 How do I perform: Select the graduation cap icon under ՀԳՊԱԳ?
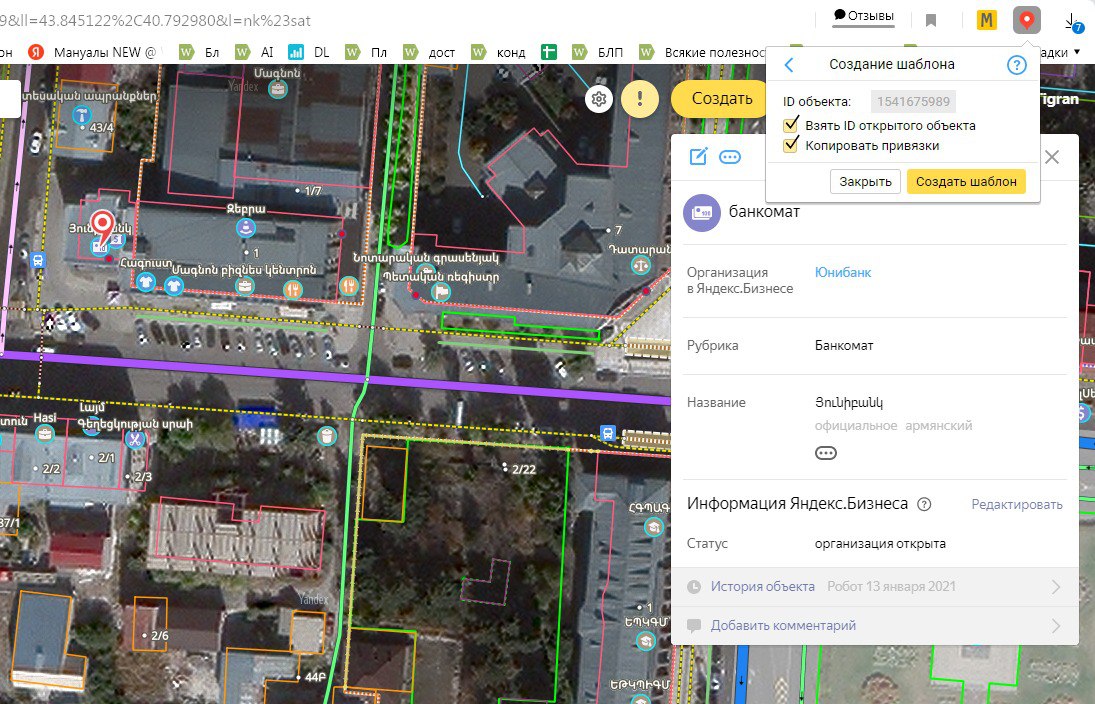pyautogui.click(x=654, y=527)
